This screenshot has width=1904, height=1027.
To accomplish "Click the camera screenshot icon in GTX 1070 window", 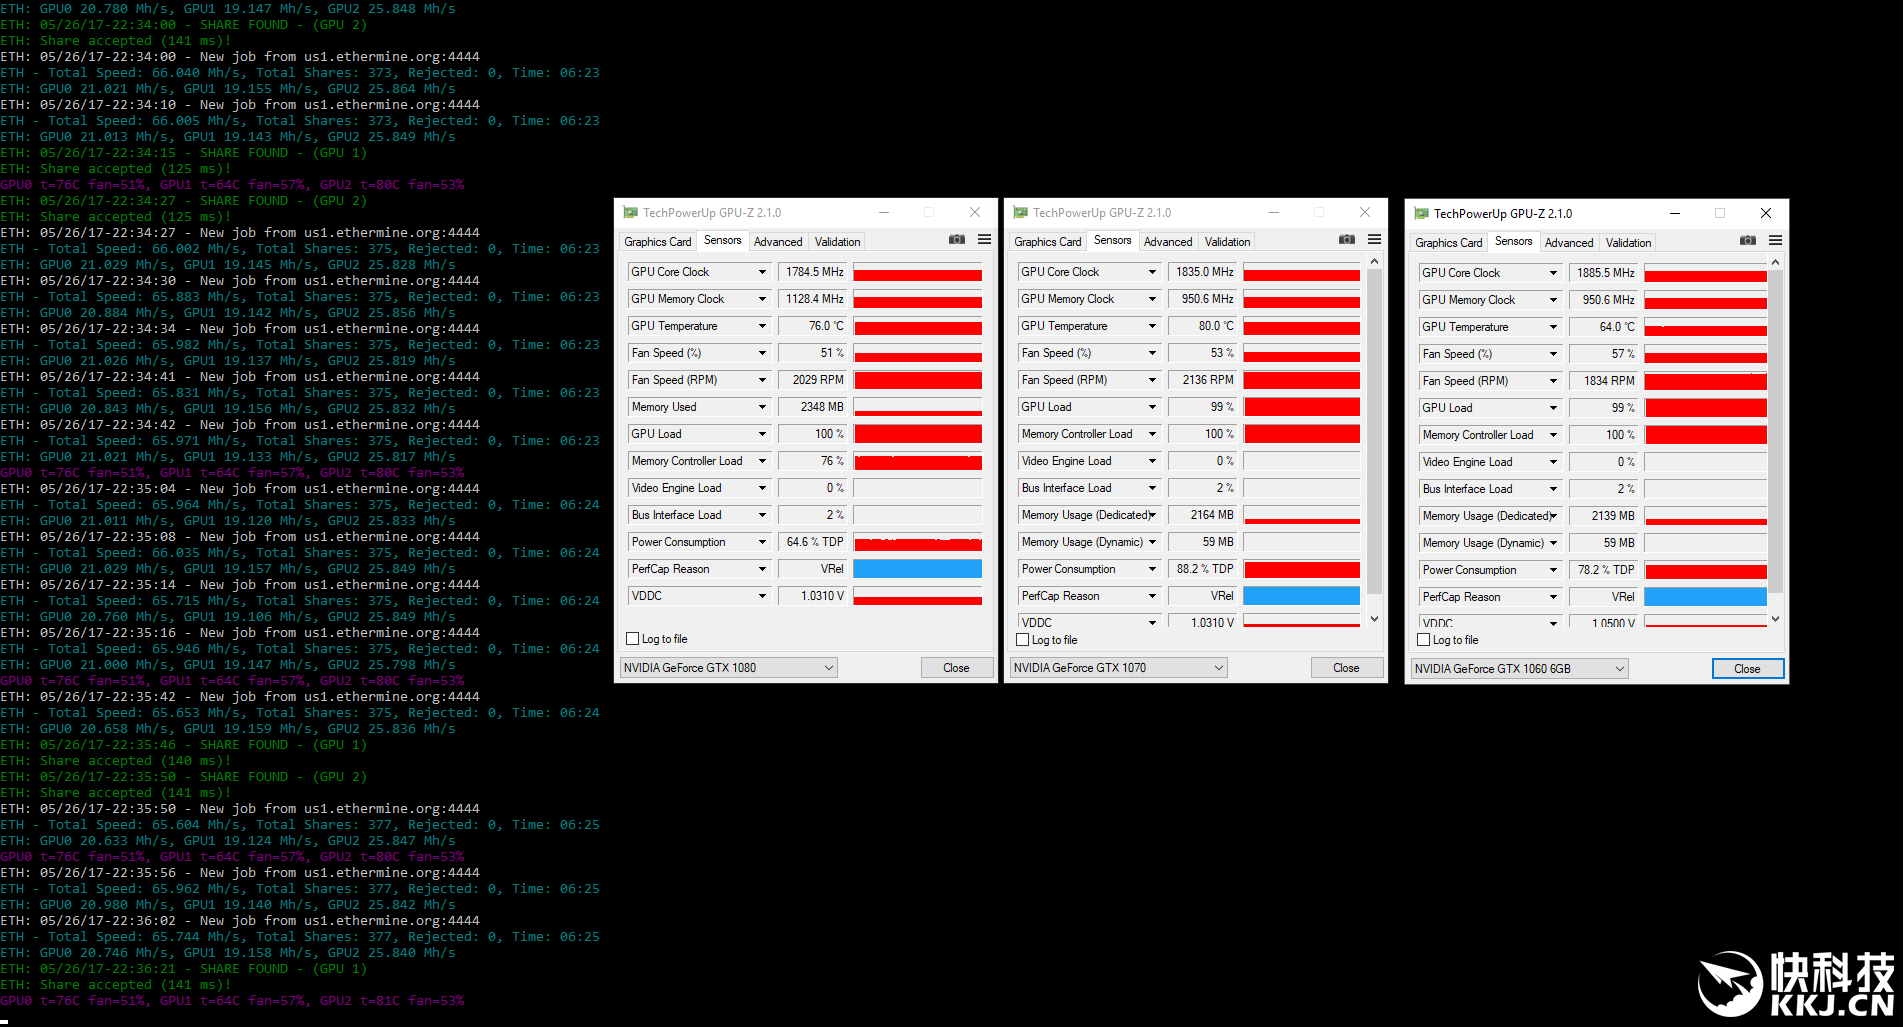I will coord(1347,240).
